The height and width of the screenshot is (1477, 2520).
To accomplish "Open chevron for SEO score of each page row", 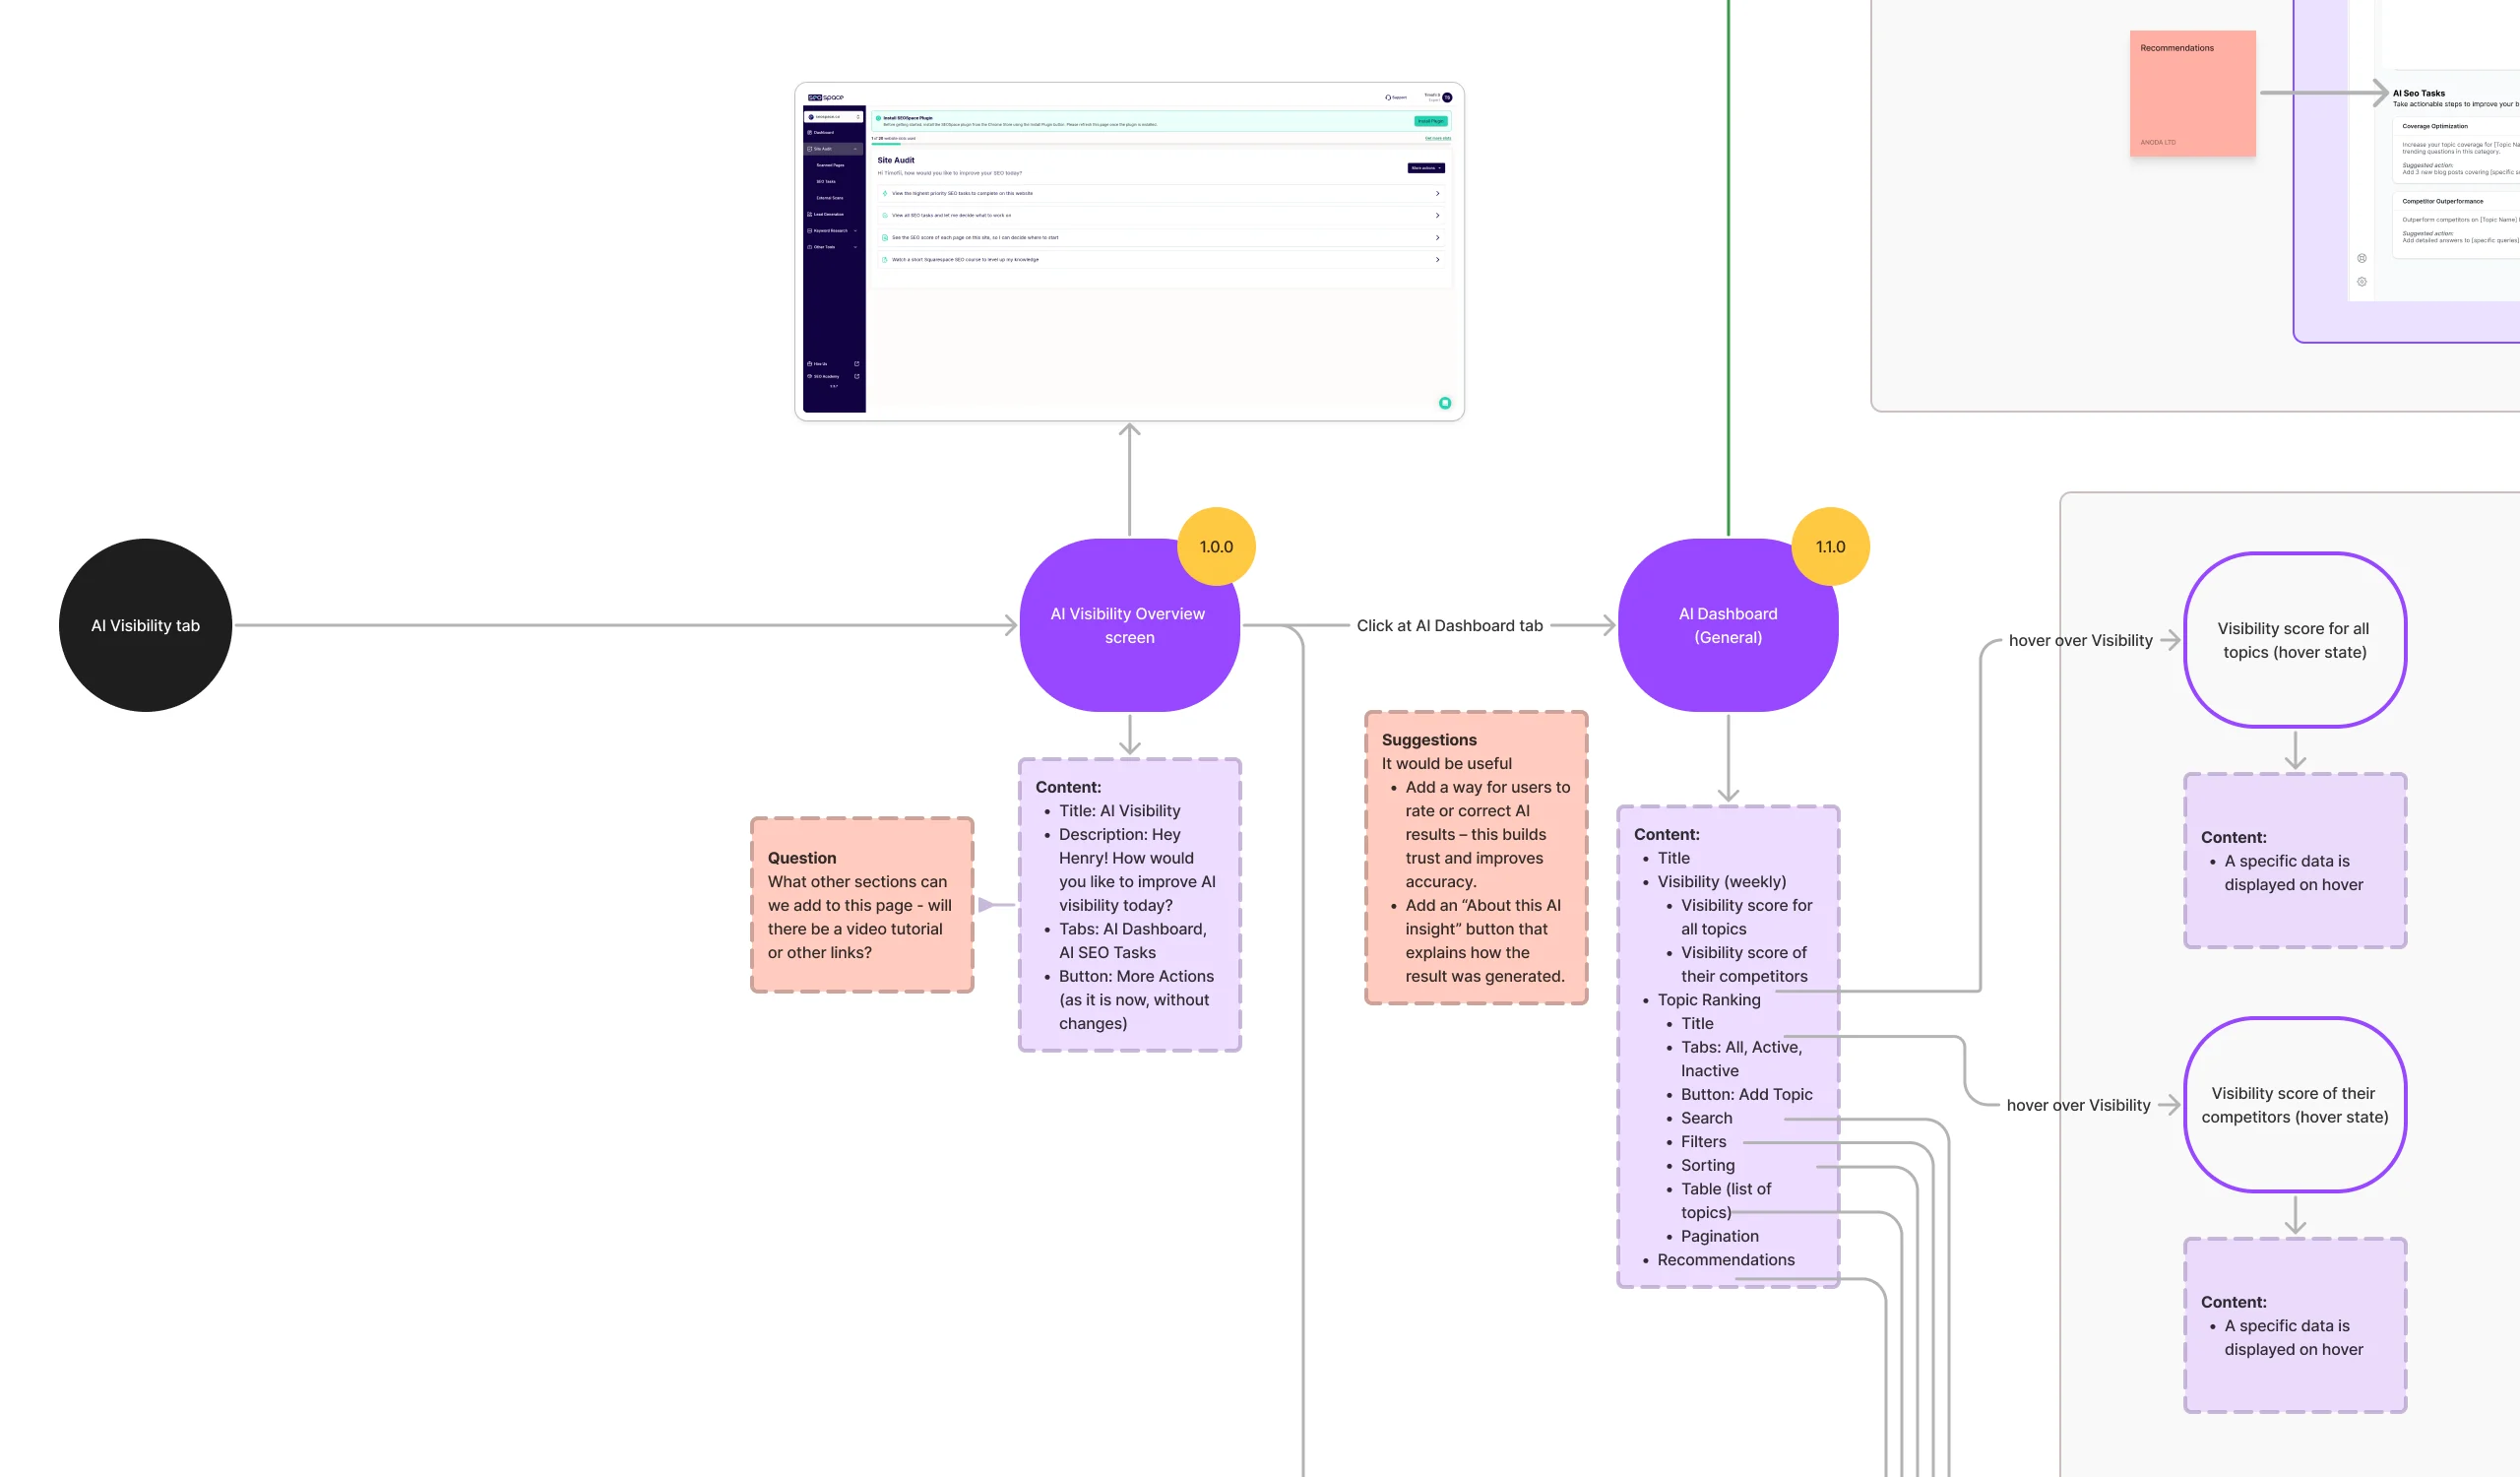I will pyautogui.click(x=1437, y=238).
